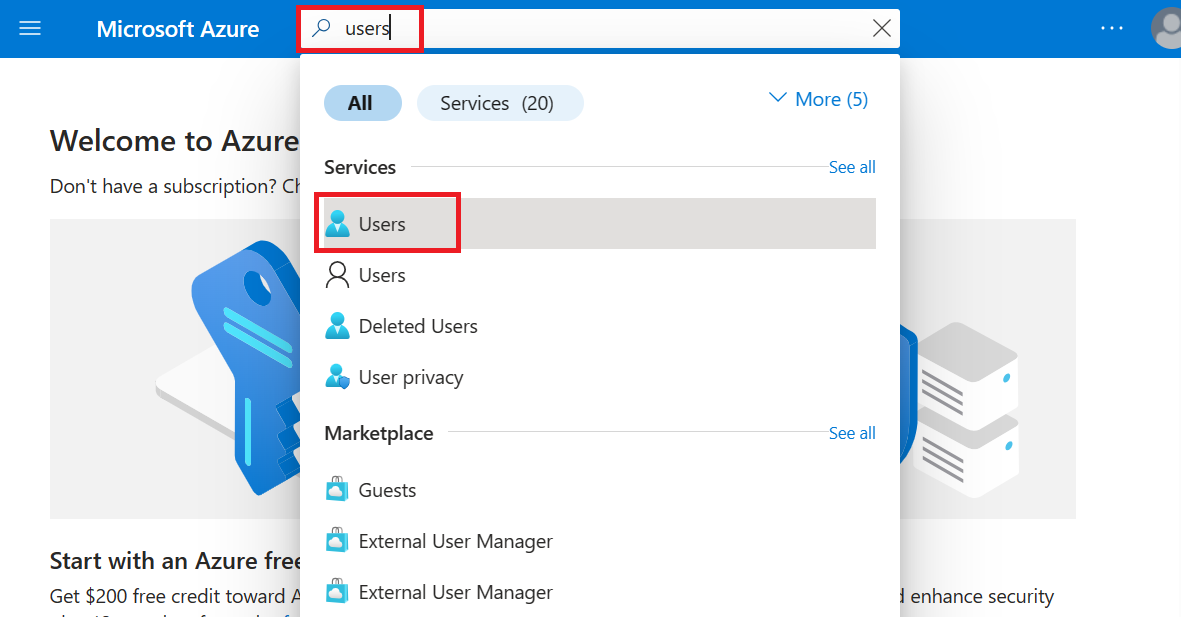Viewport: 1181px width, 617px height.
Task: Open the Users result with outline icon
Action: click(x=599, y=275)
